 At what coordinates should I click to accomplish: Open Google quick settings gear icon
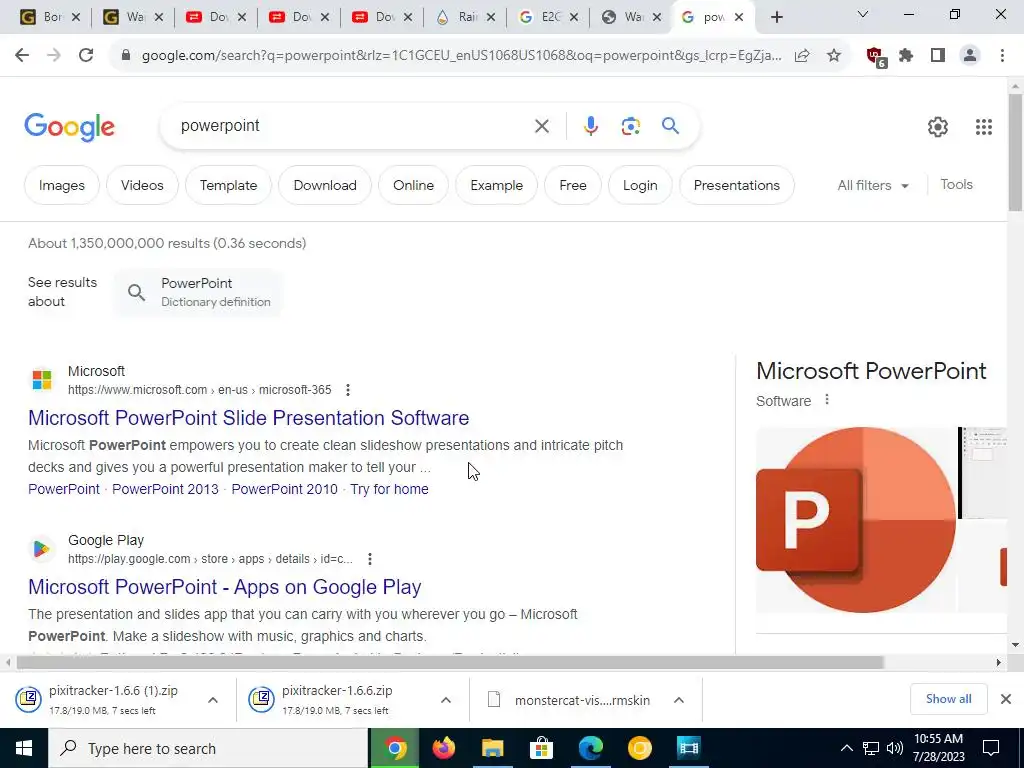938,127
